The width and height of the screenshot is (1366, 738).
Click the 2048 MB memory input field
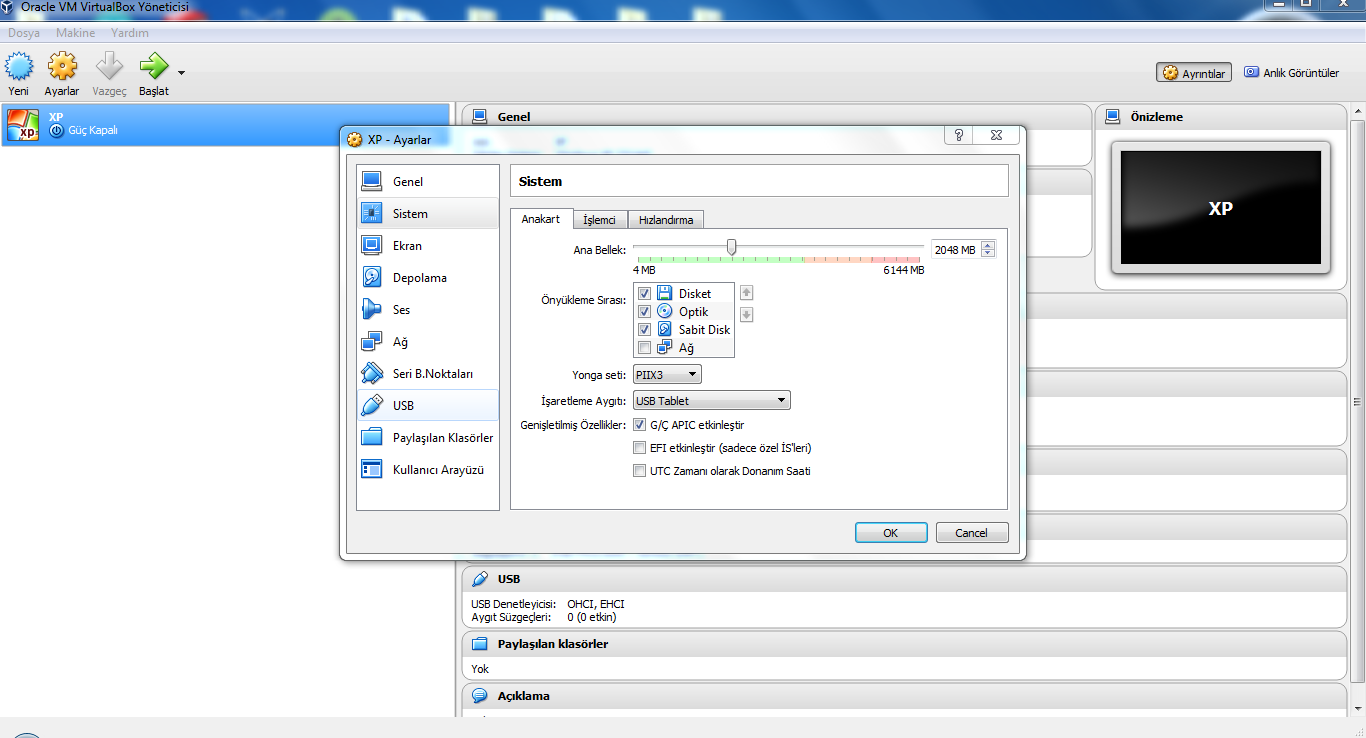(955, 250)
